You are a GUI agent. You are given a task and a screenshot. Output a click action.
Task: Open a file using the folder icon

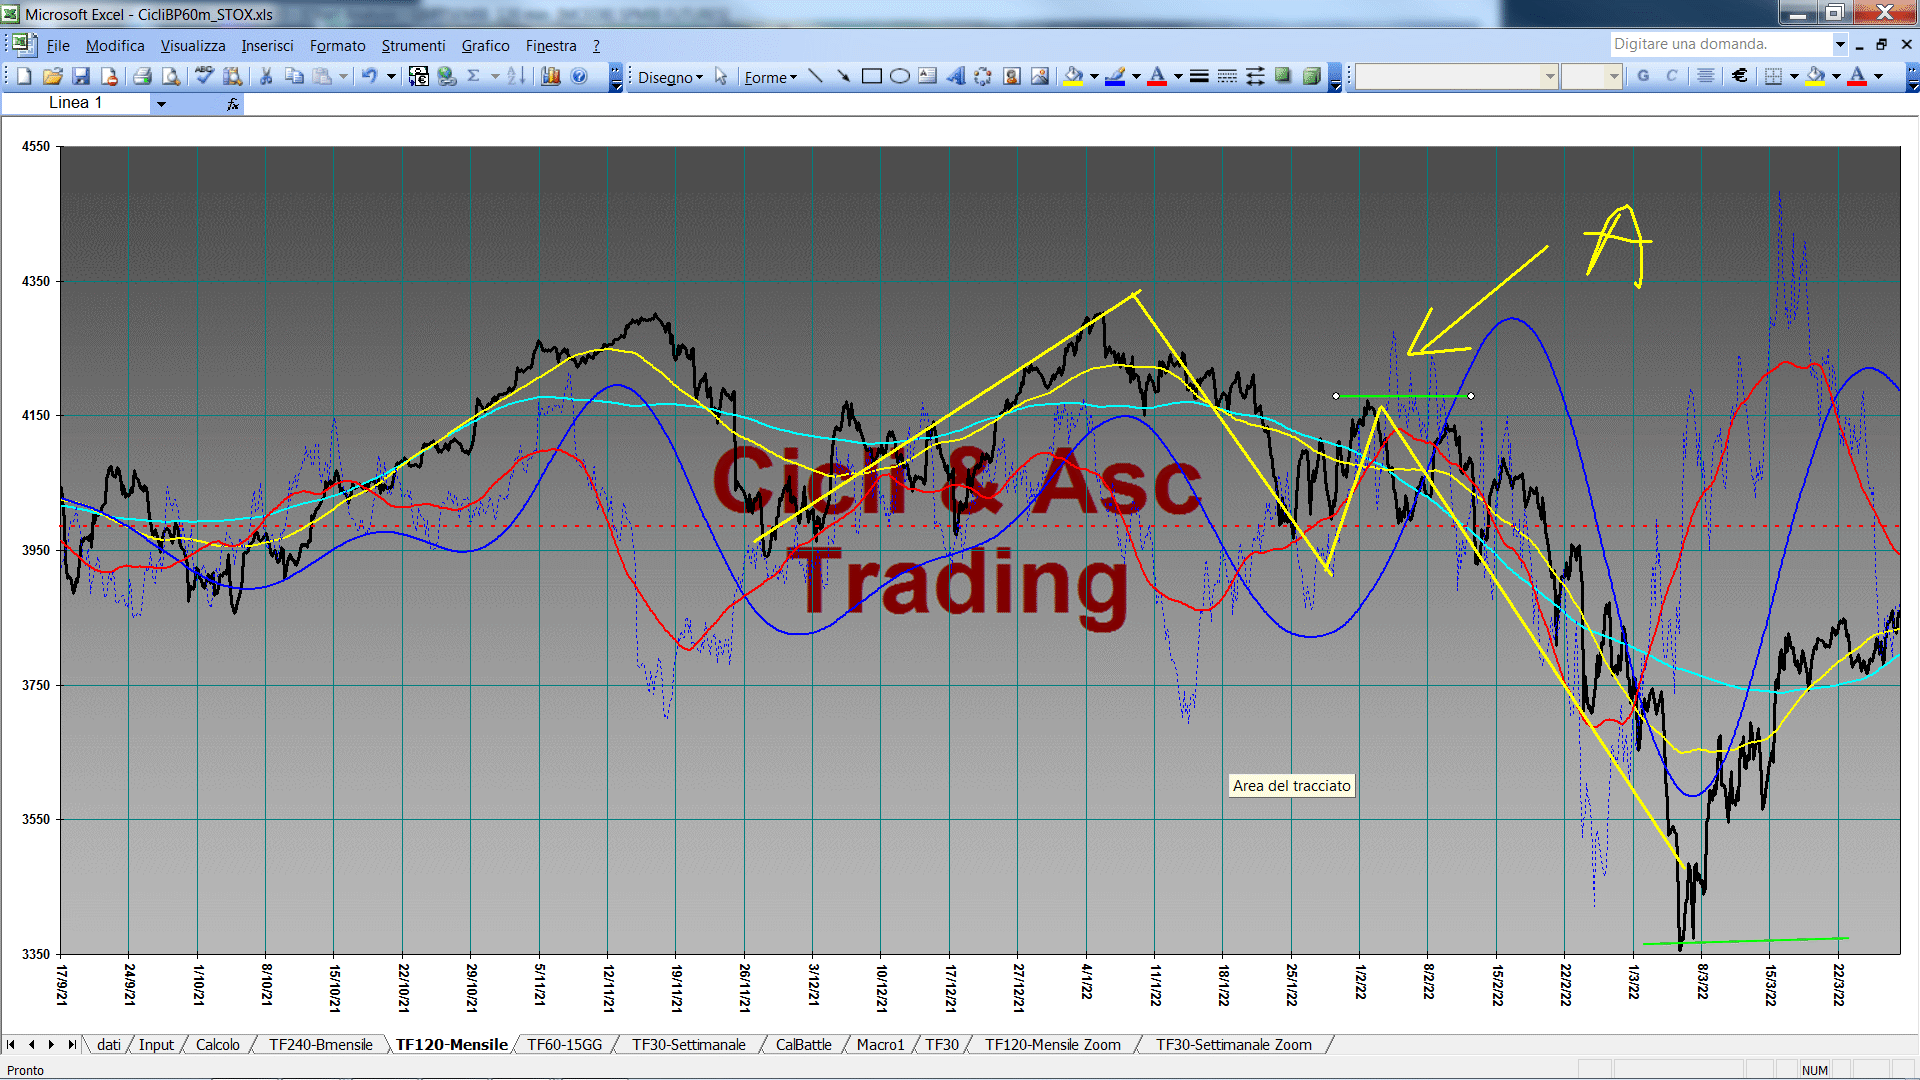coord(53,76)
